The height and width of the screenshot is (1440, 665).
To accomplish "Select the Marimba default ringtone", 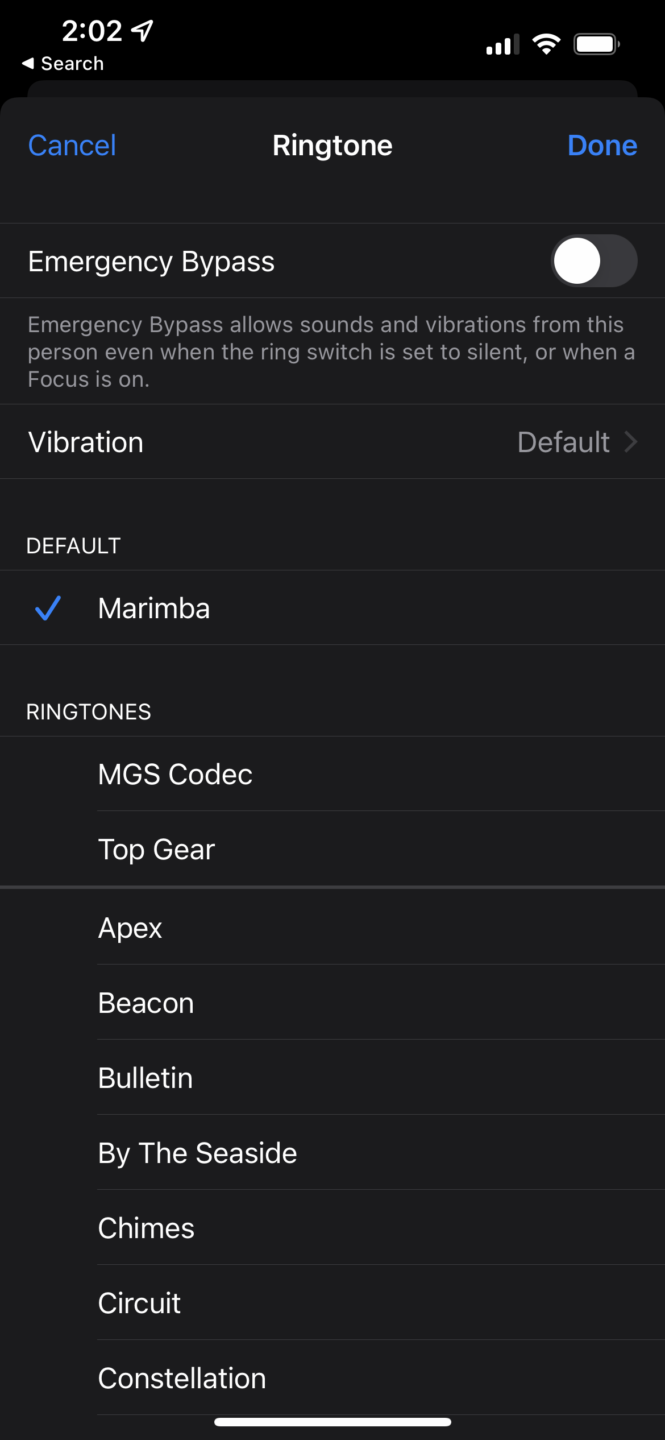I will [x=153, y=608].
